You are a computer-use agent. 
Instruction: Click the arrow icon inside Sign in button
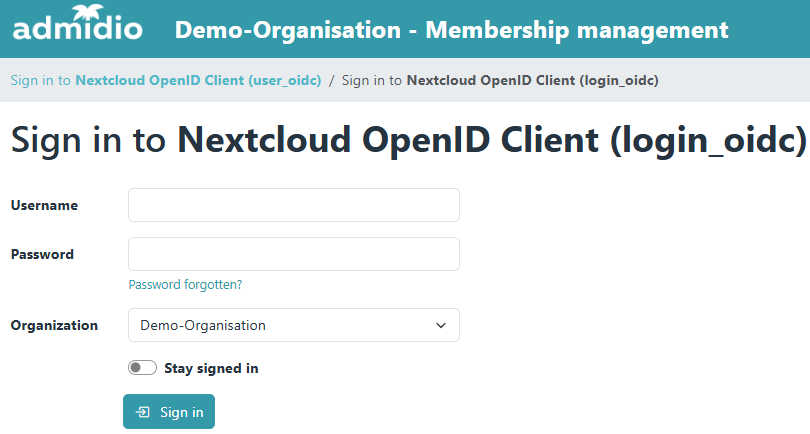pos(144,412)
